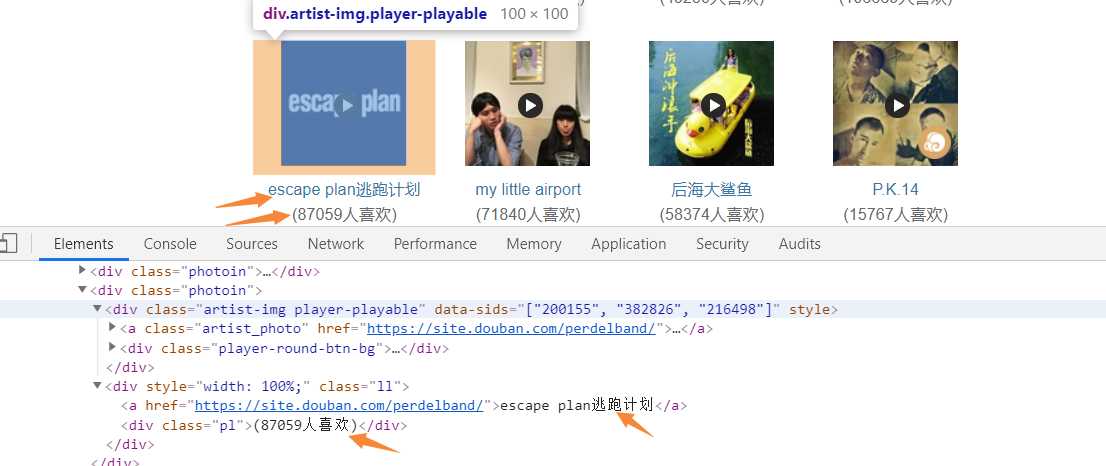Switch to the Performance tab
This screenshot has width=1106, height=466.
[435, 244]
